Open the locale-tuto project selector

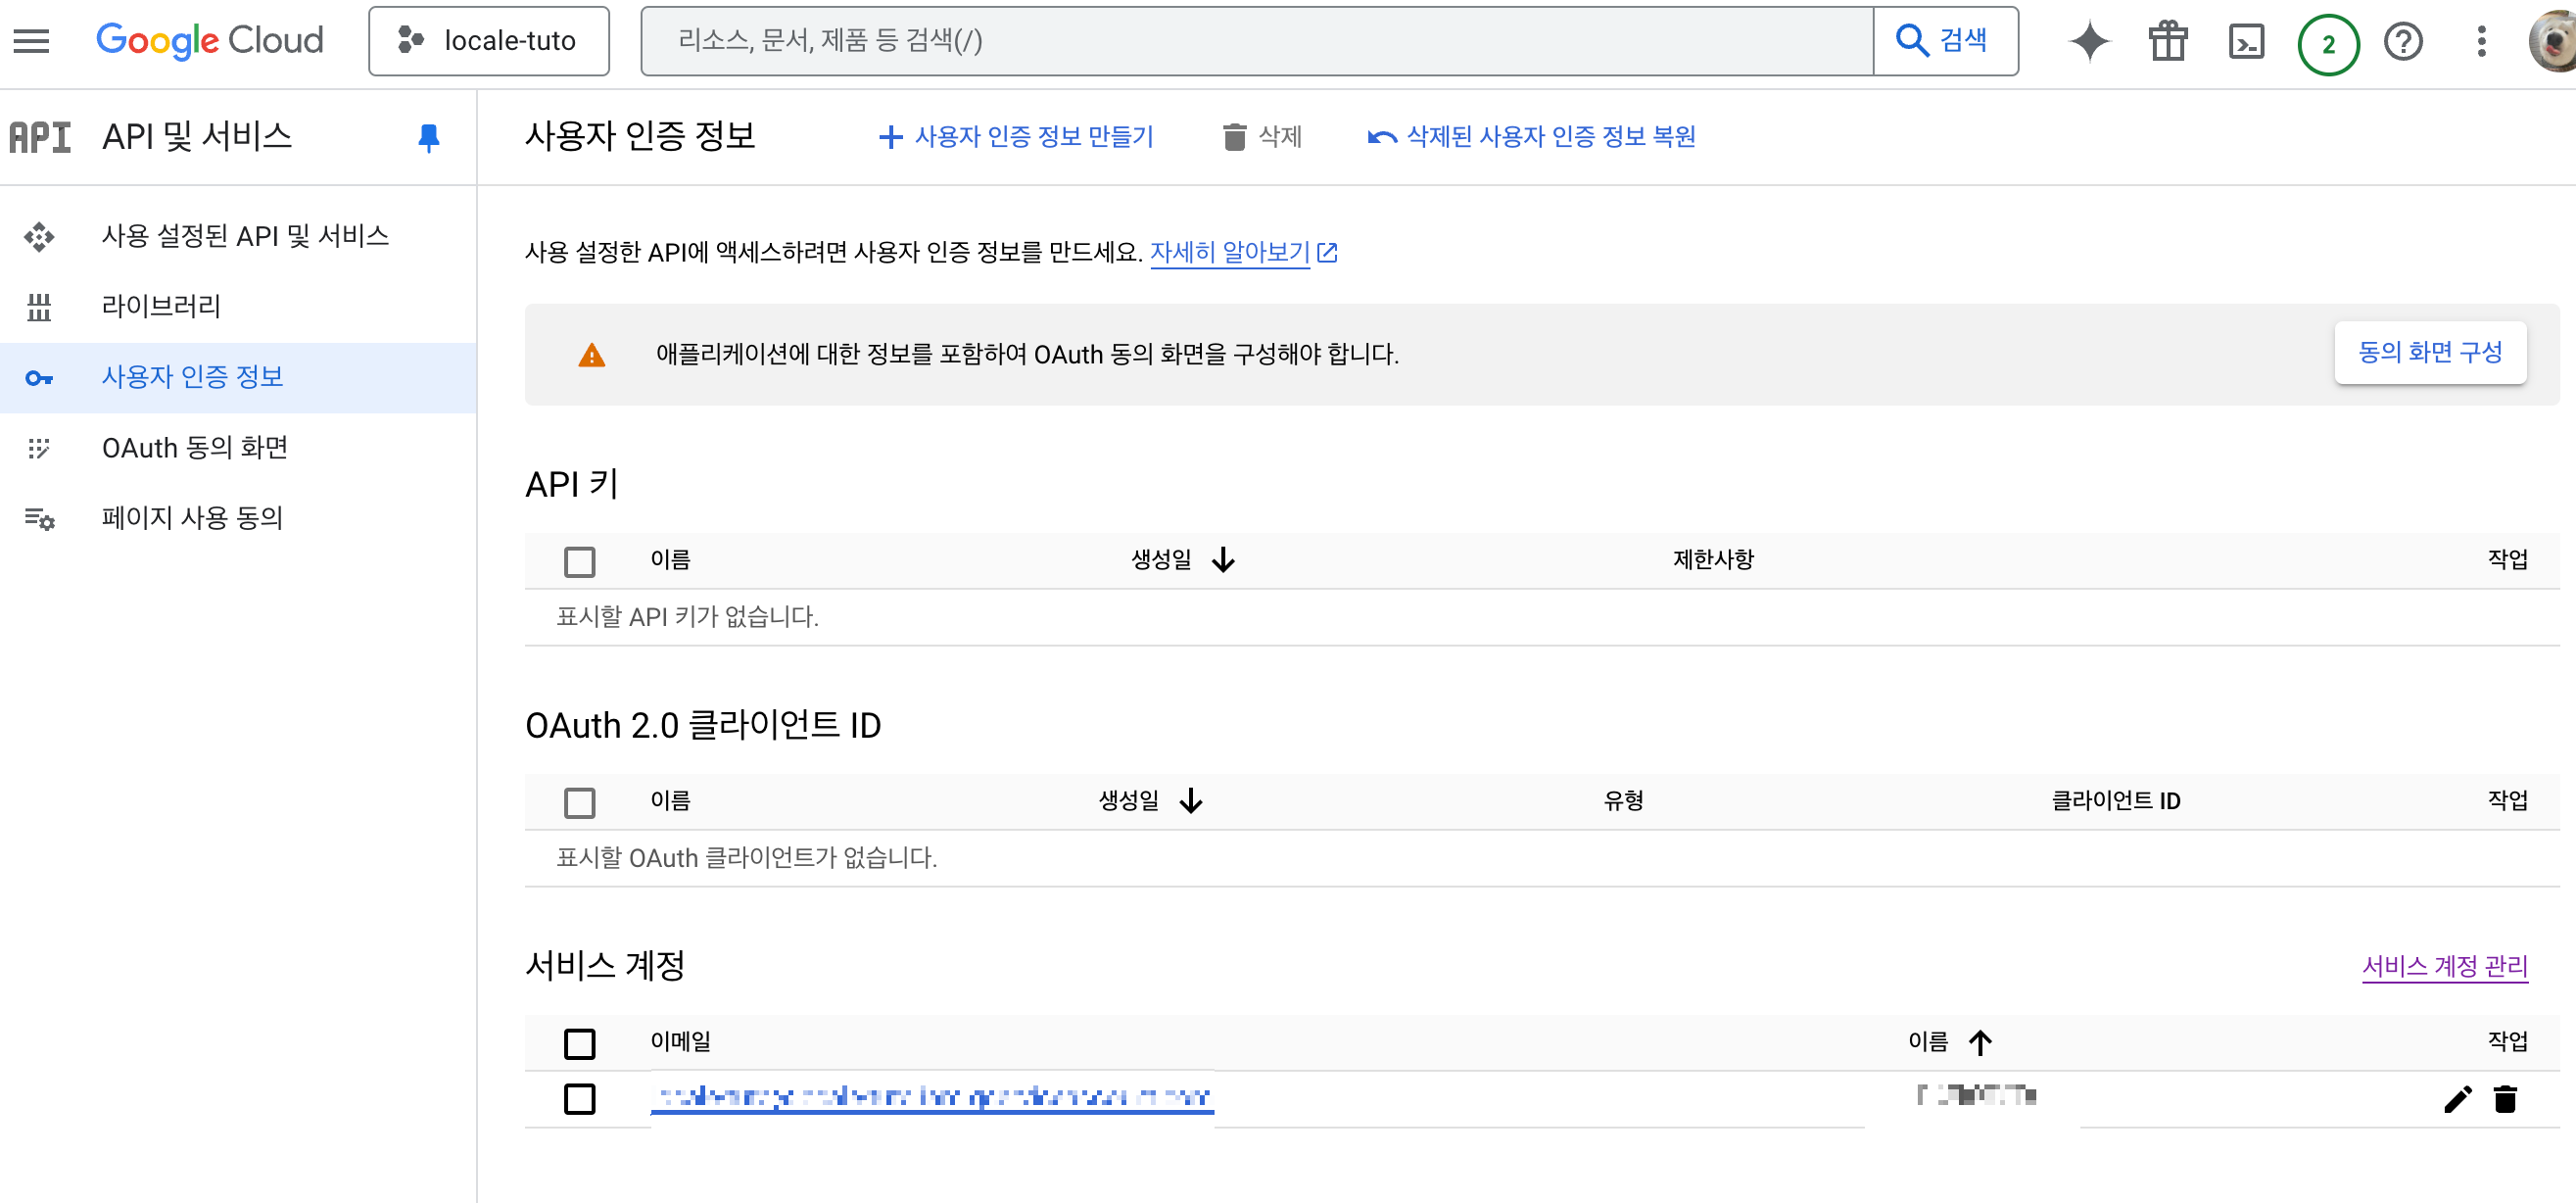(x=488, y=41)
